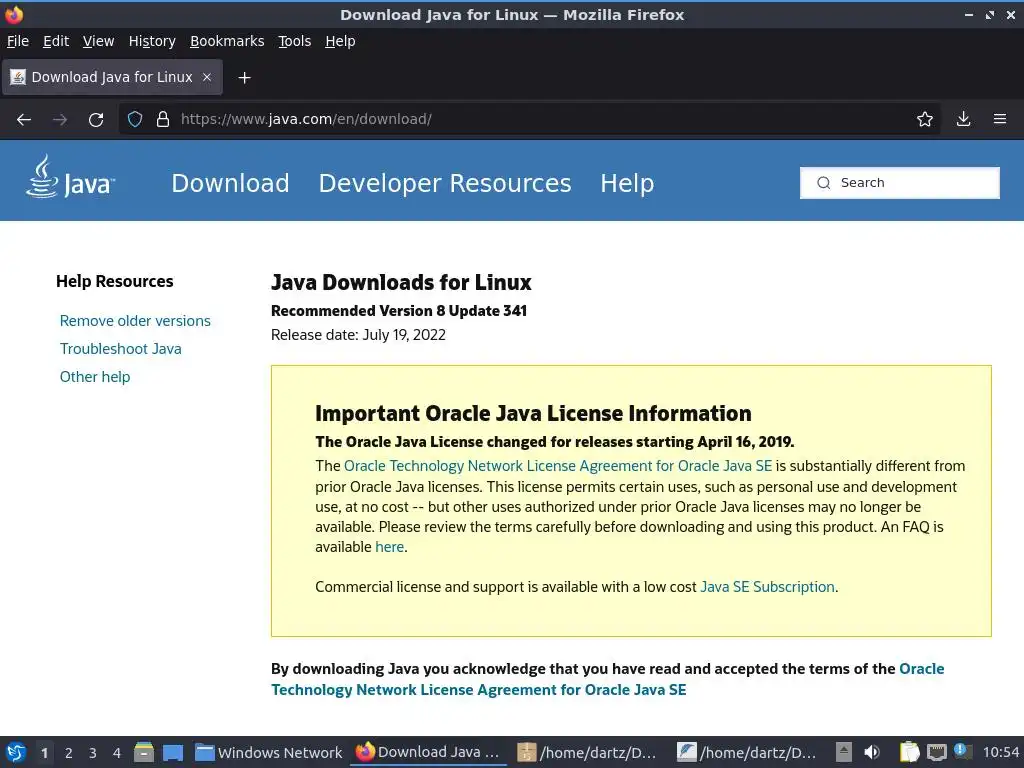Screen dimensions: 1024x768
Task: Open the Edit menu
Action: [x=56, y=41]
